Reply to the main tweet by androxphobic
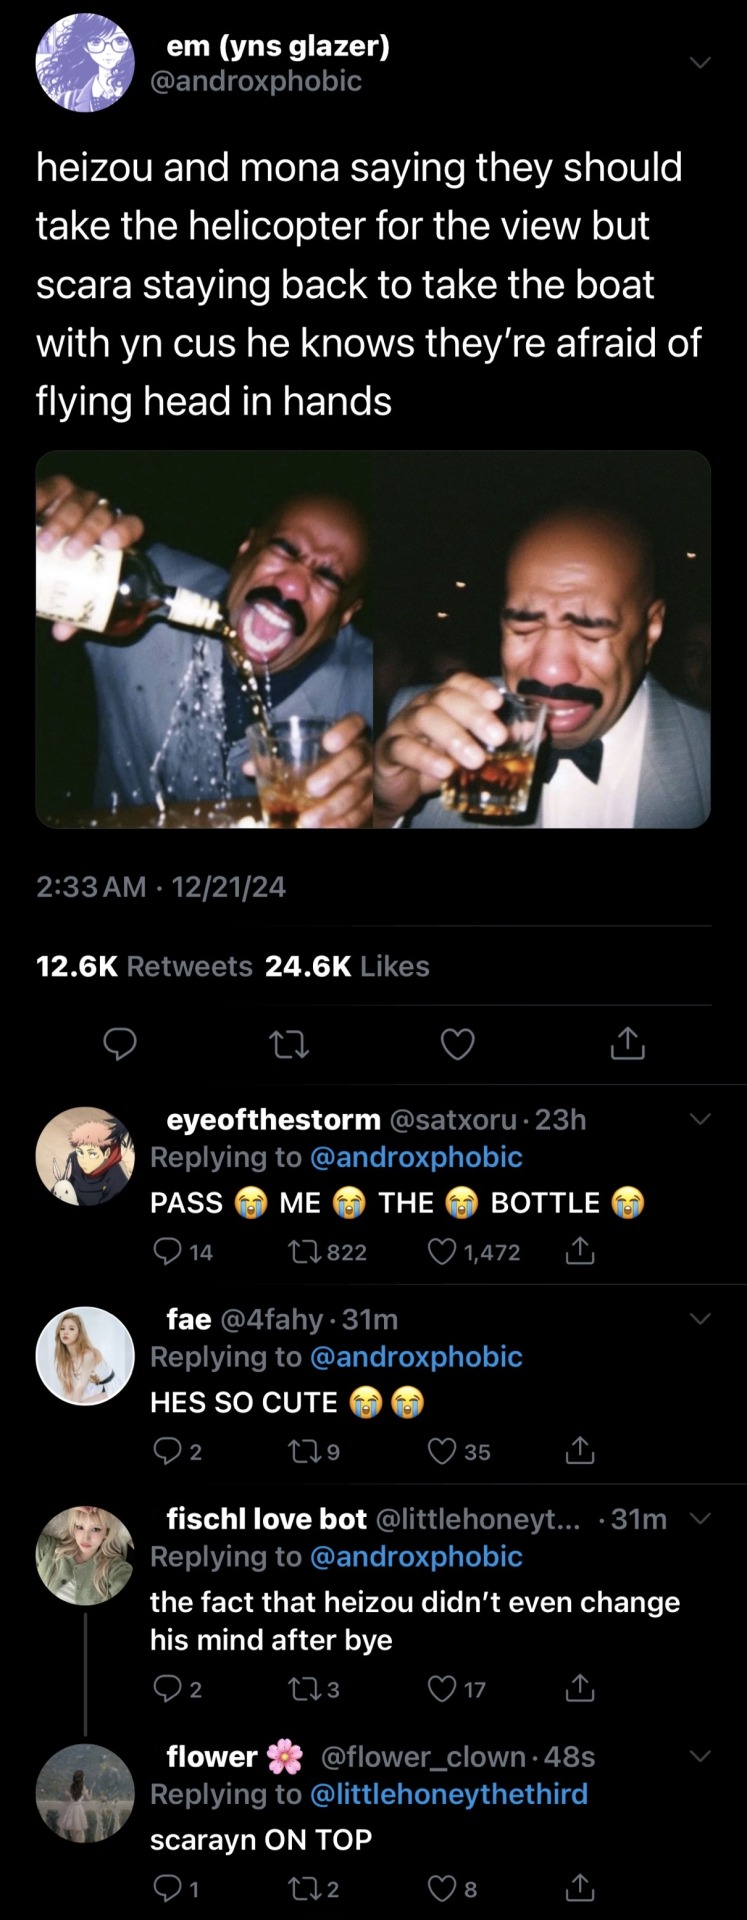The width and height of the screenshot is (747, 1920). coord(121,1044)
